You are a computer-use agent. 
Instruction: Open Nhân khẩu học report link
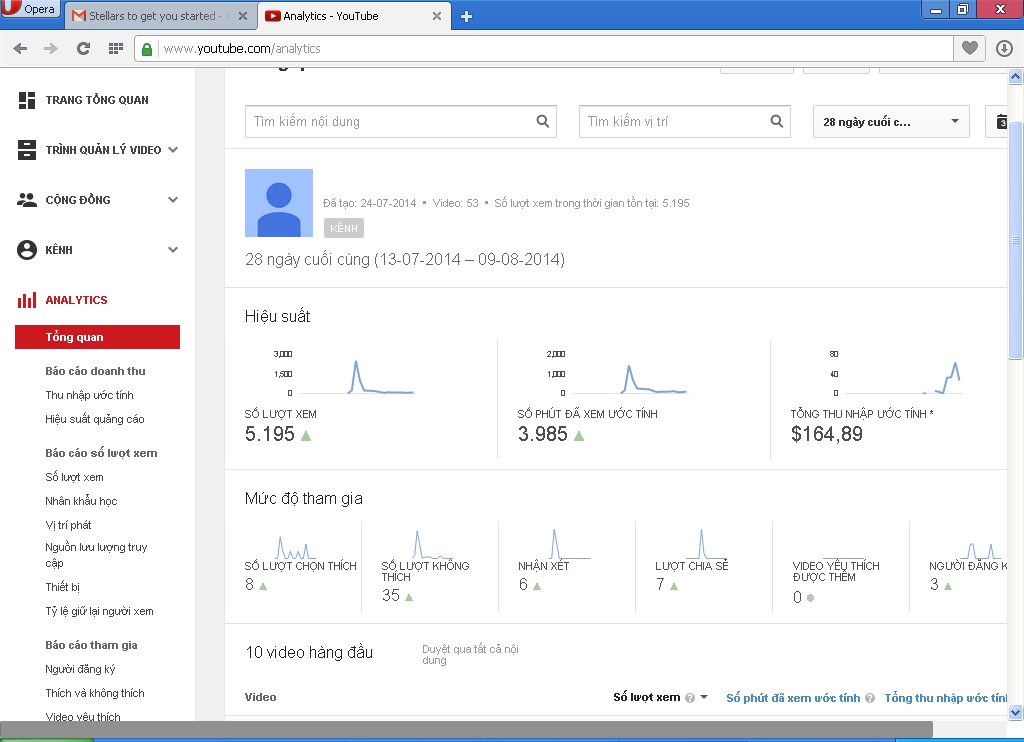[x=81, y=501]
